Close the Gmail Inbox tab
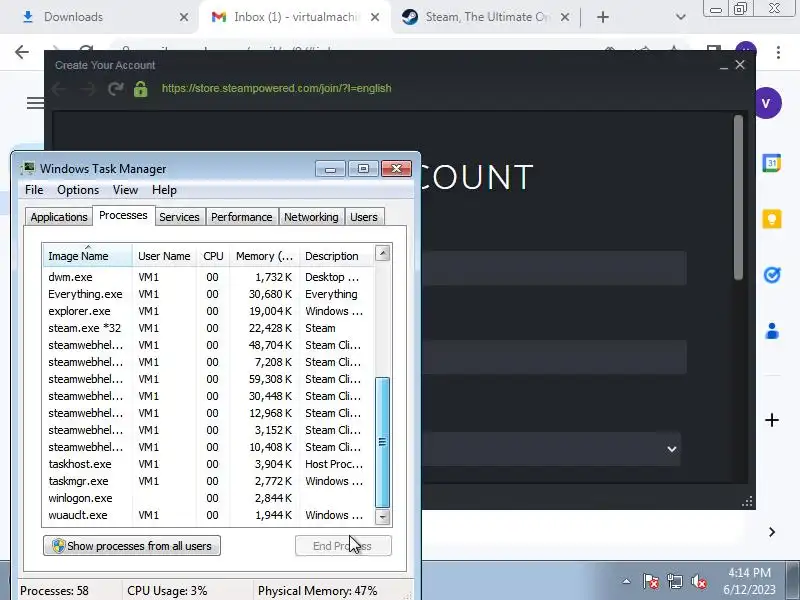The height and width of the screenshot is (600, 800). pyautogui.click(x=375, y=17)
